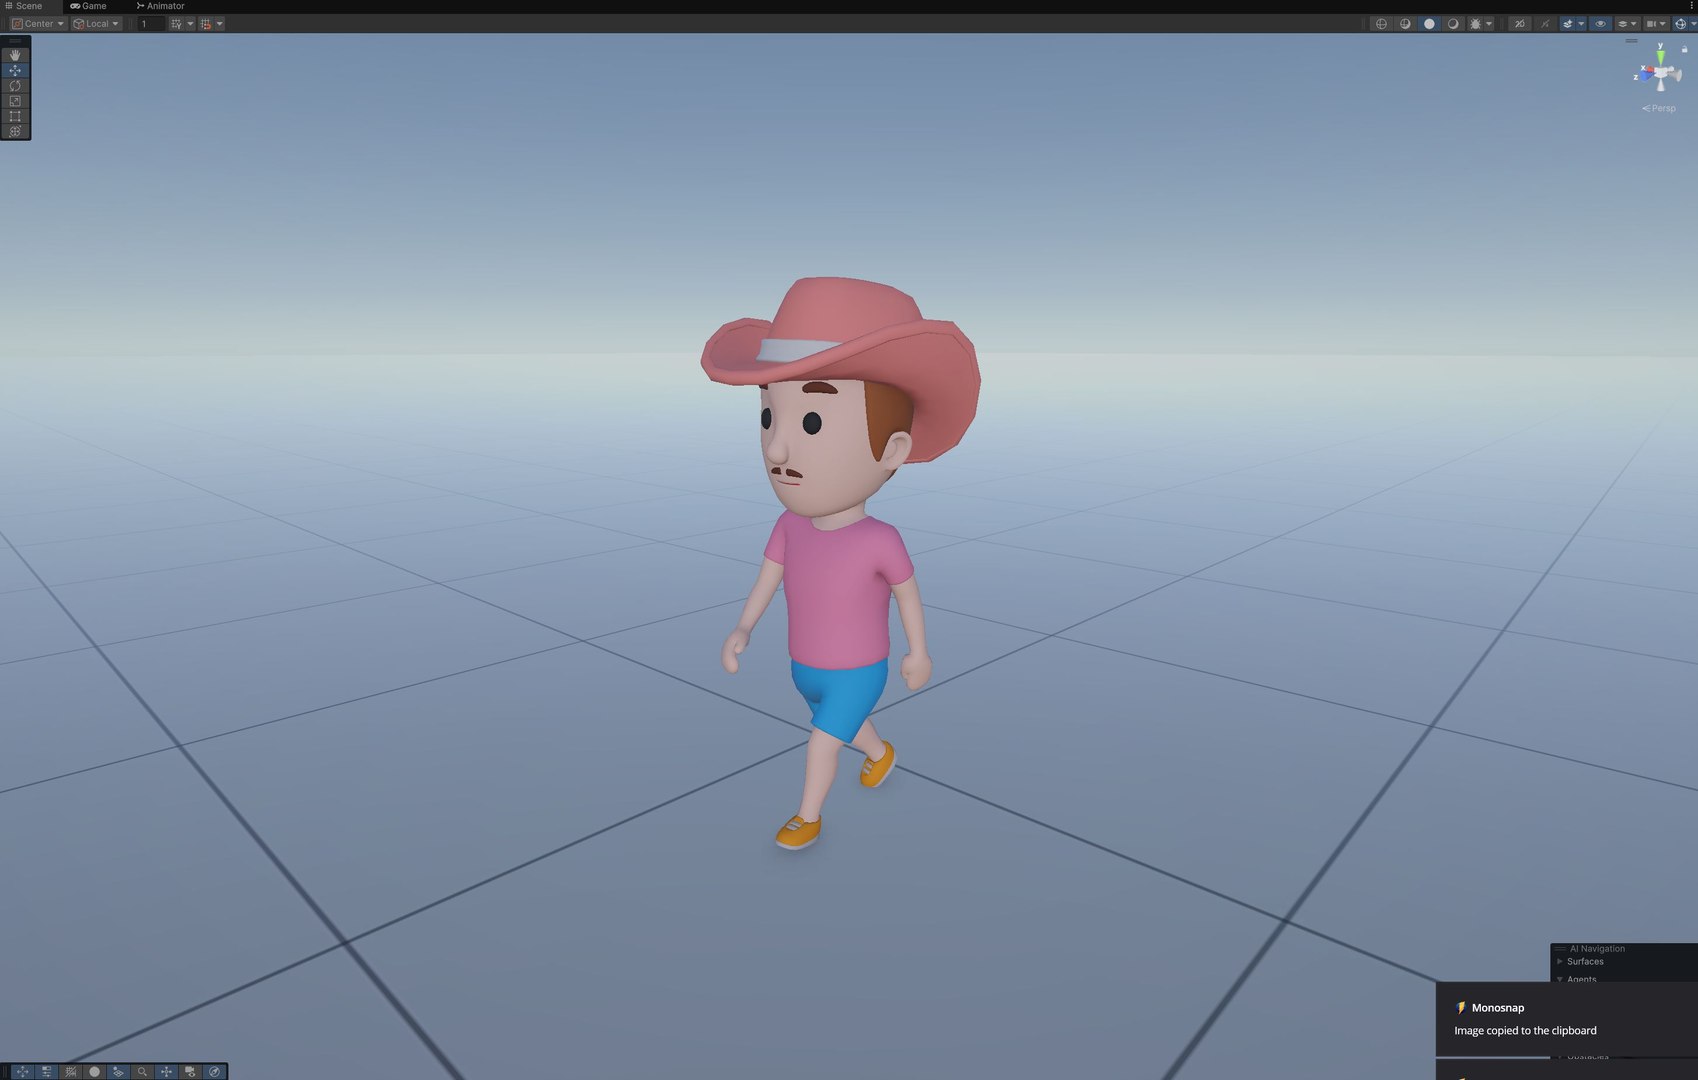The image size is (1698, 1080).
Task: Open the Local handle rotation dropdown
Action: 96,24
